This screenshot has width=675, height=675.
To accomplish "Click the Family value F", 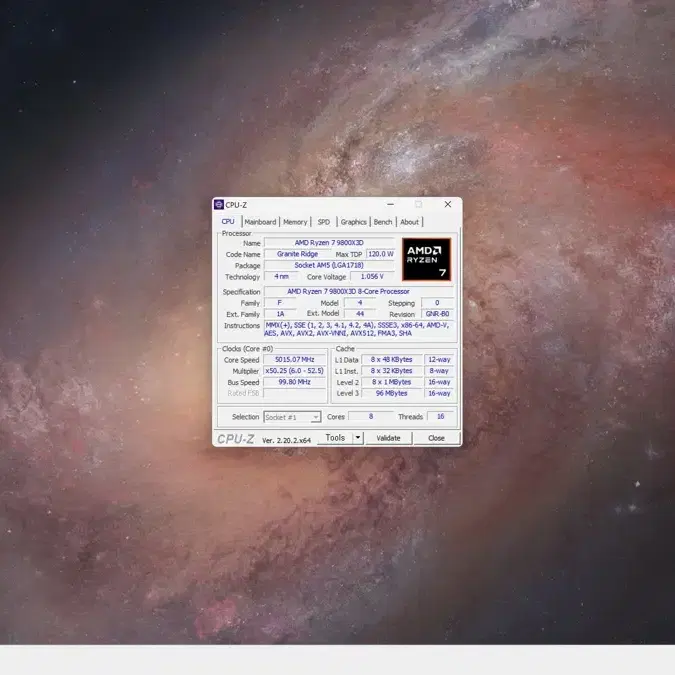I will (x=280, y=303).
